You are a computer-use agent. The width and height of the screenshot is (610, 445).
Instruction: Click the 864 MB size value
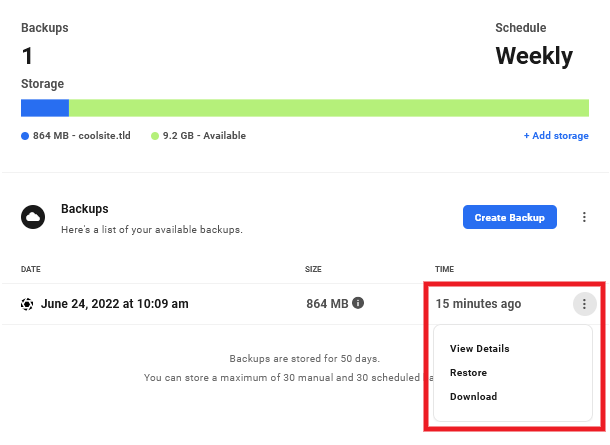(327, 304)
